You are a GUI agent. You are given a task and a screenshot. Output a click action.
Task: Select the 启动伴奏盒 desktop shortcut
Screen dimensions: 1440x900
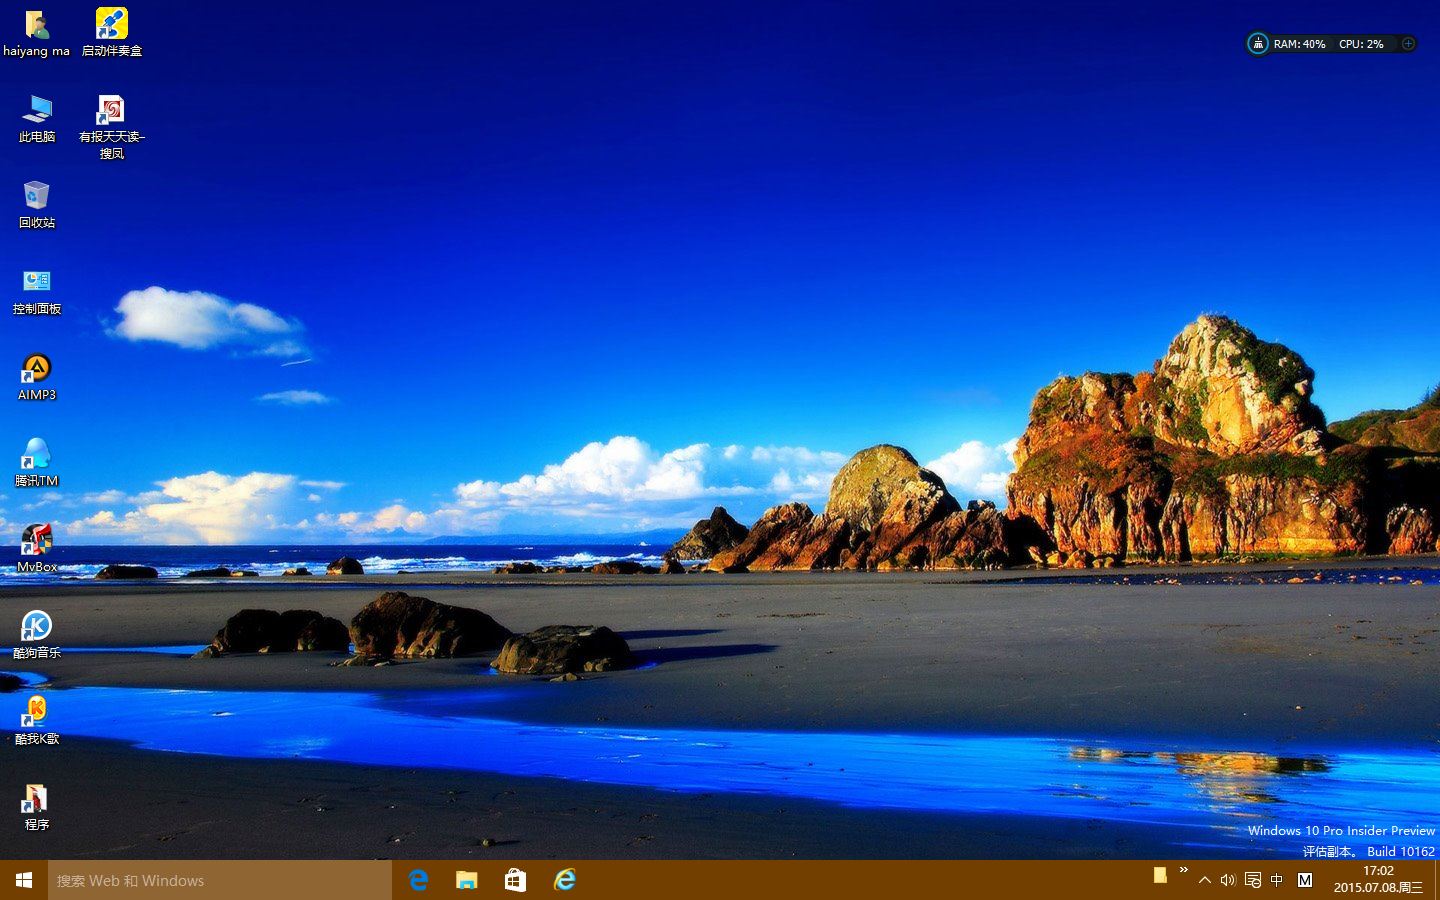tap(112, 32)
